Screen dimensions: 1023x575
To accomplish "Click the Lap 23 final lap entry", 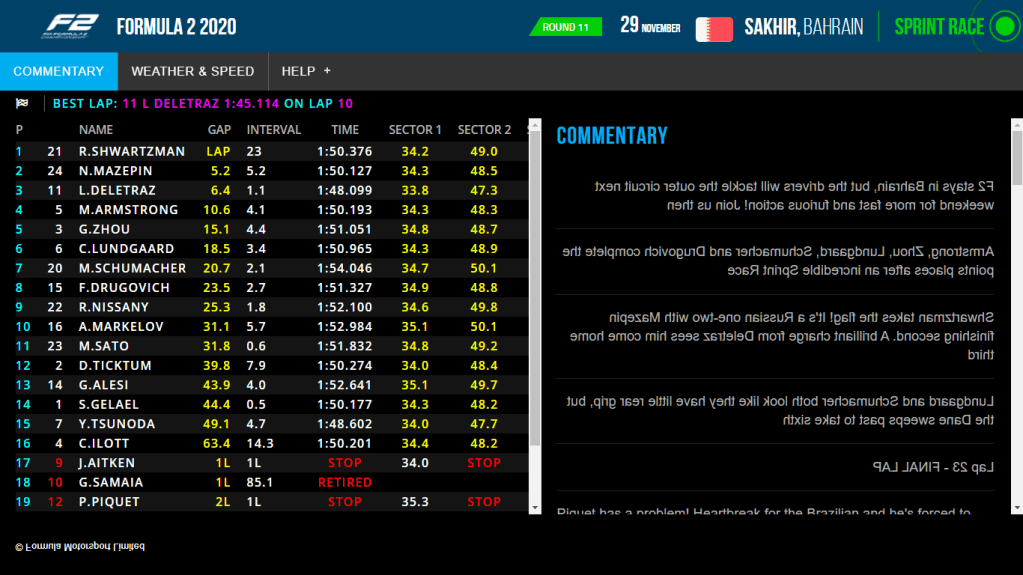I will [933, 467].
